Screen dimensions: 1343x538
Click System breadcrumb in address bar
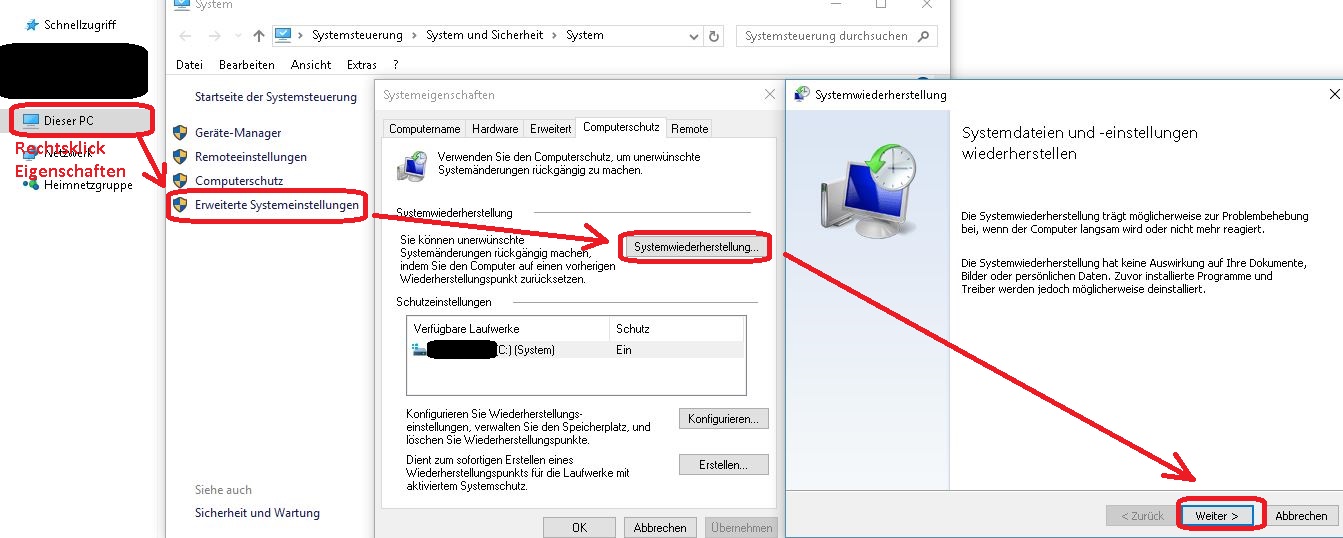tap(585, 35)
